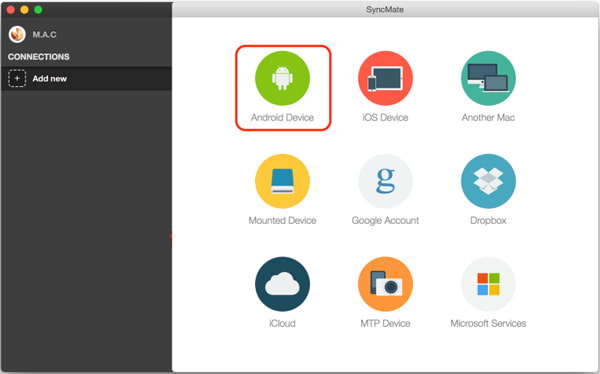Click the CONNECTIONS section header
The width and height of the screenshot is (600, 374).
(39, 57)
